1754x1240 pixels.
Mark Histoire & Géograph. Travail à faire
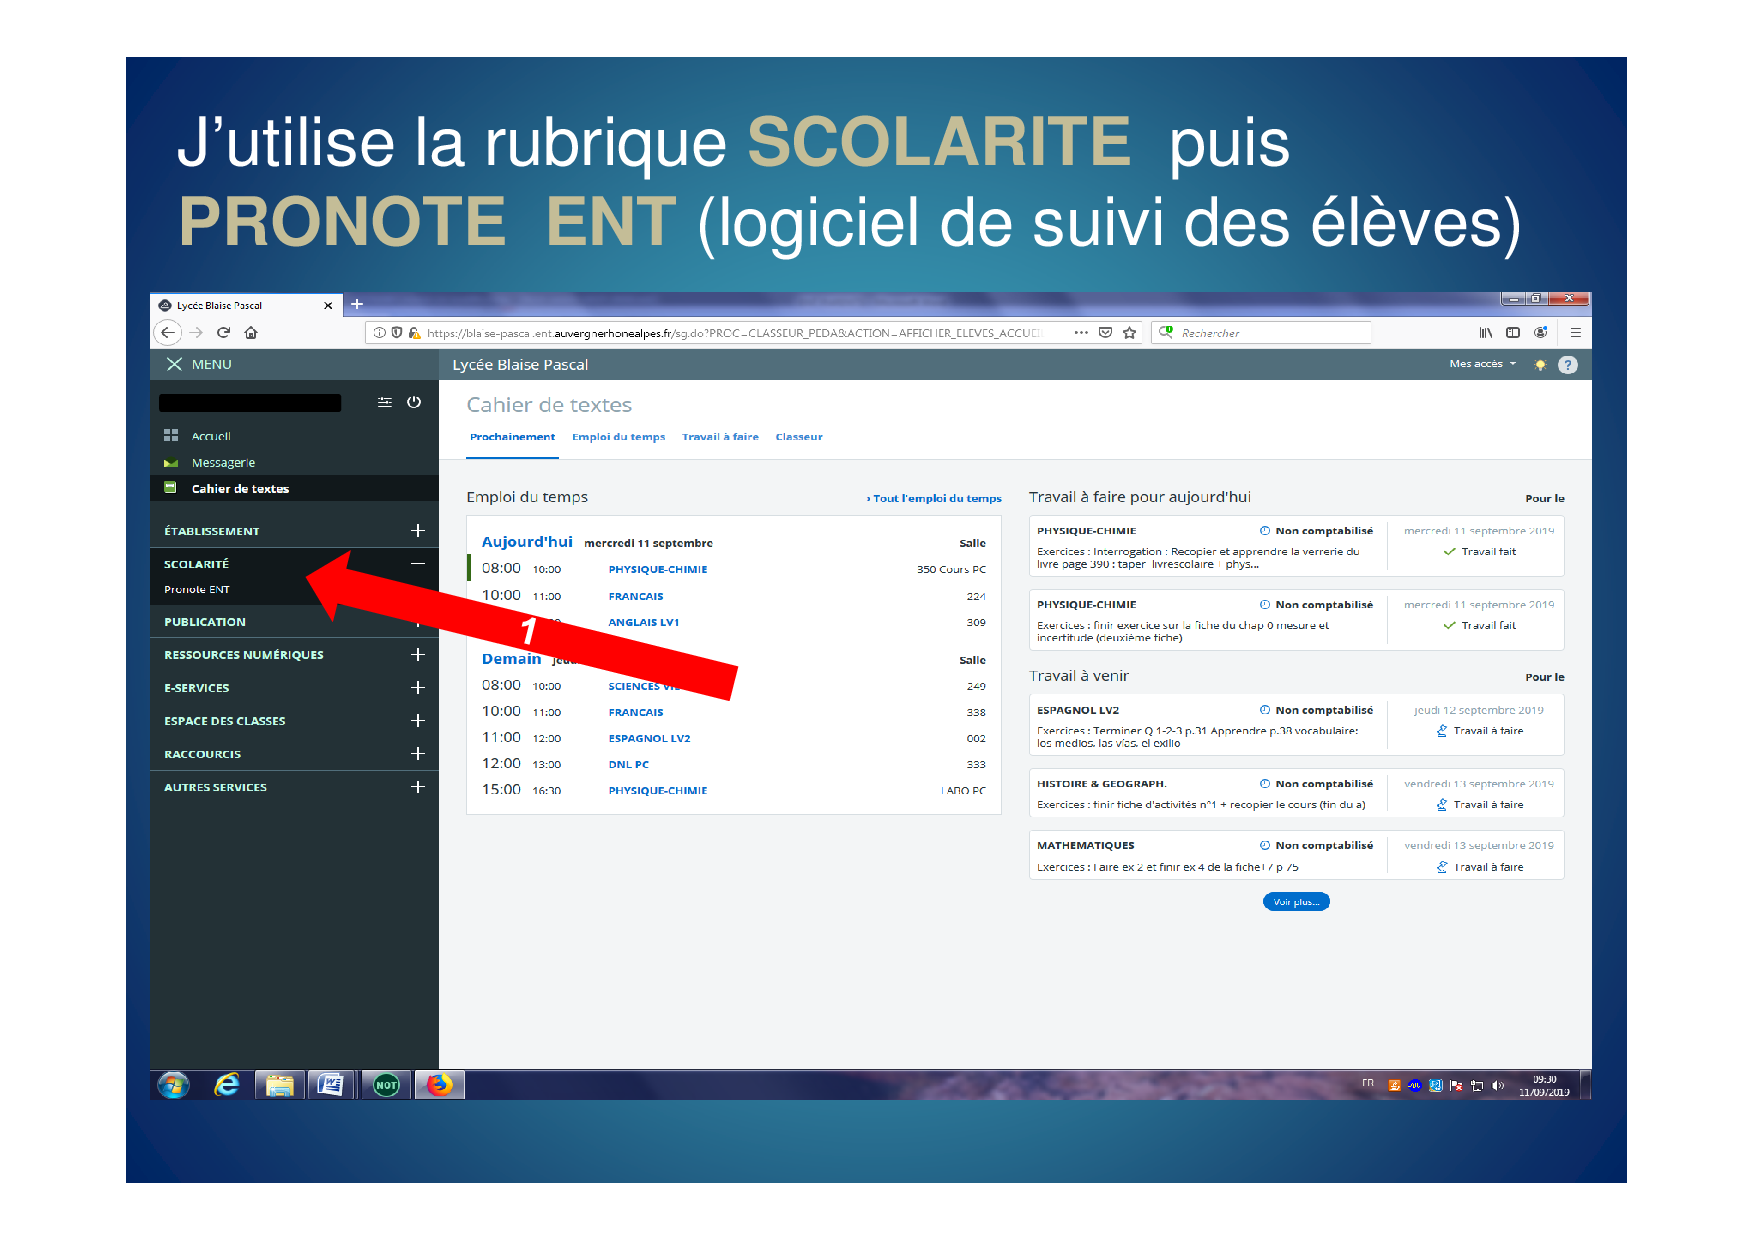pos(1479,805)
